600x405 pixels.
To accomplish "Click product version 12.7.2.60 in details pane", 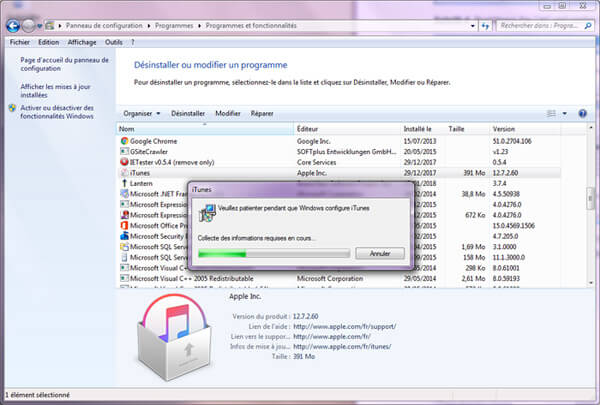I will tap(305, 317).
